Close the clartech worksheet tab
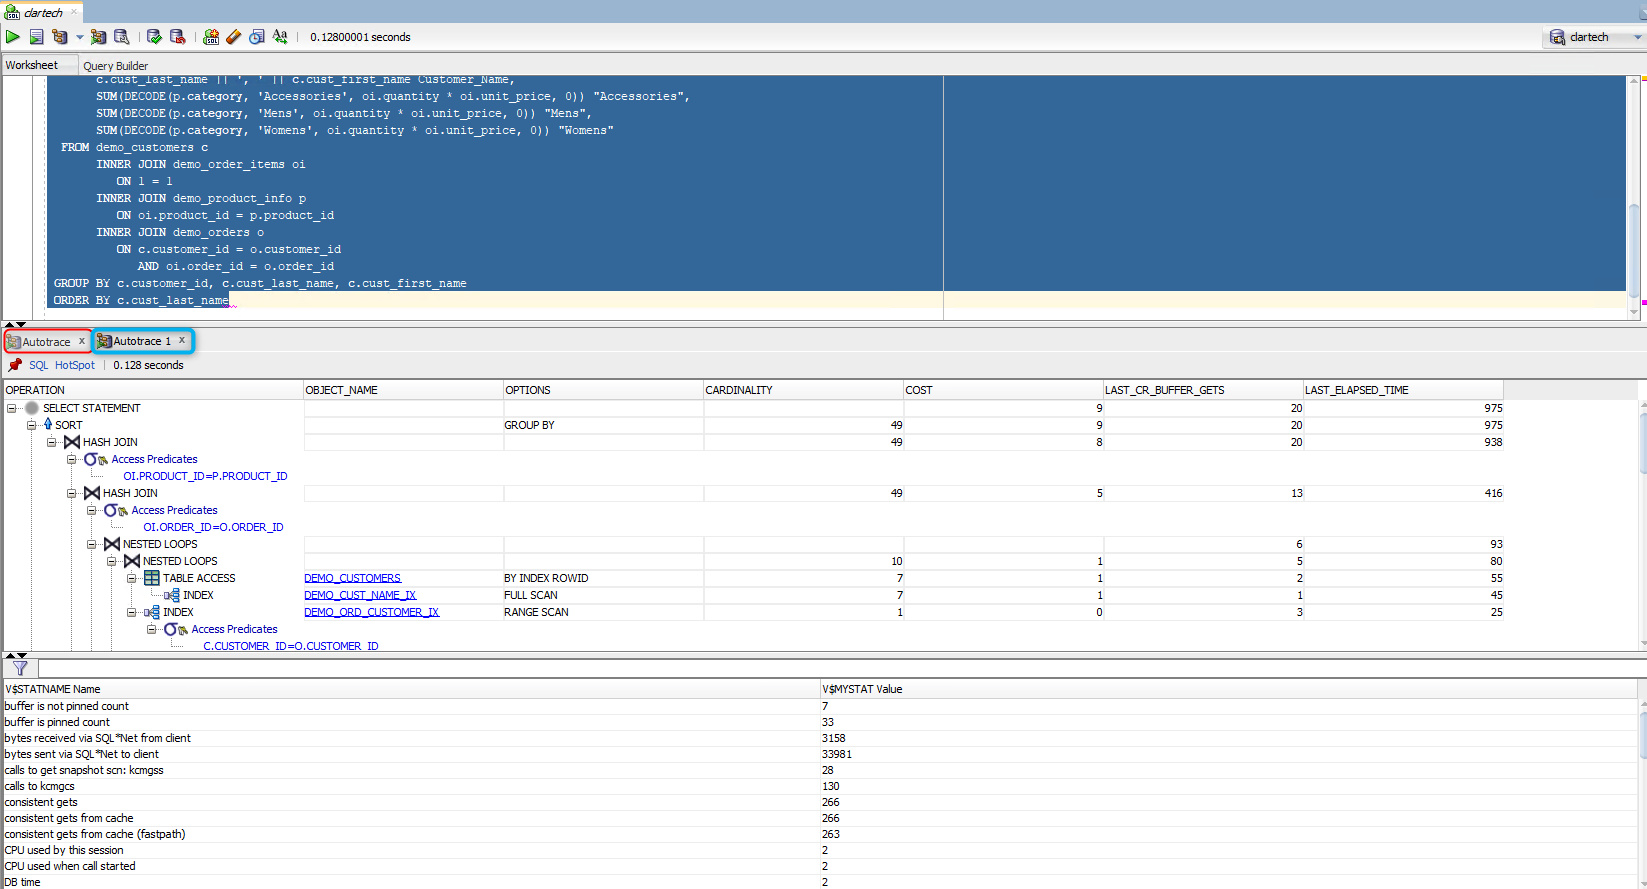The image size is (1647, 889). pyautogui.click(x=74, y=12)
